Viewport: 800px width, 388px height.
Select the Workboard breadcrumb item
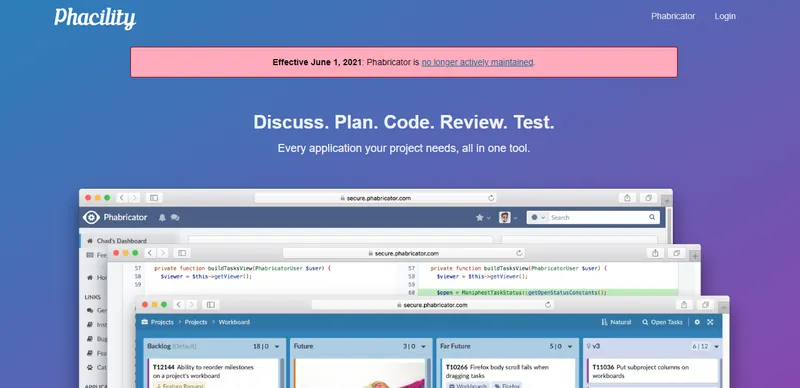tap(234, 322)
